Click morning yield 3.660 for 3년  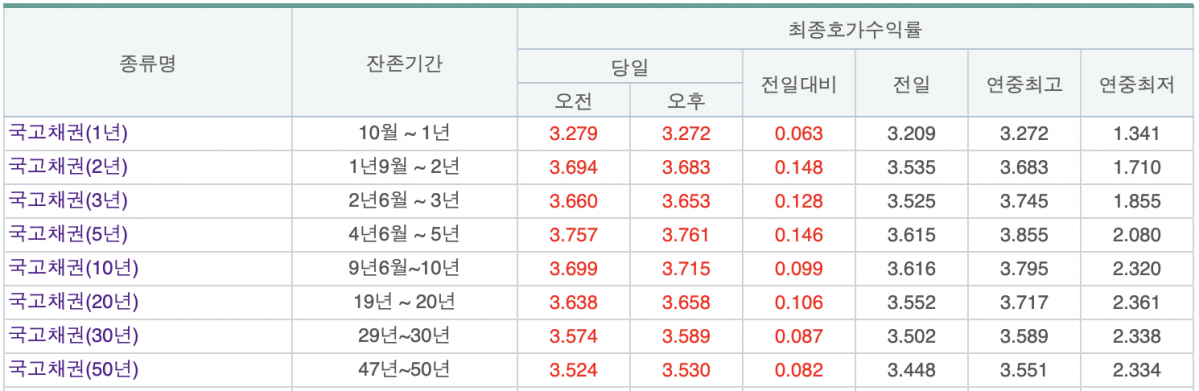[574, 201]
